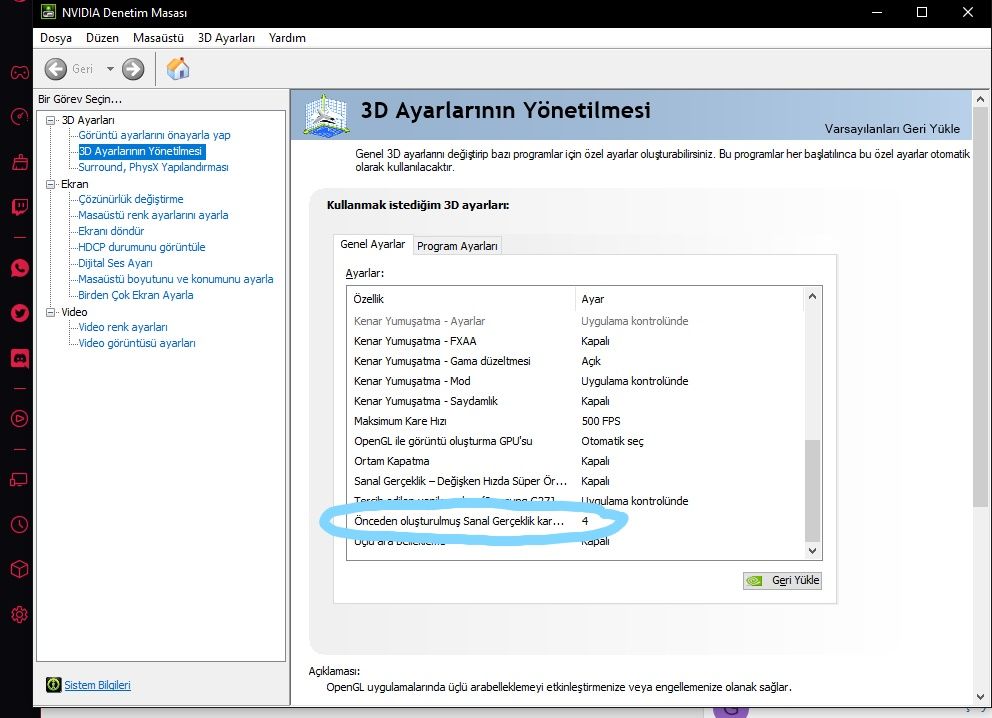Select 3D Ayarlarının Yönetilmesi tree item

140,151
